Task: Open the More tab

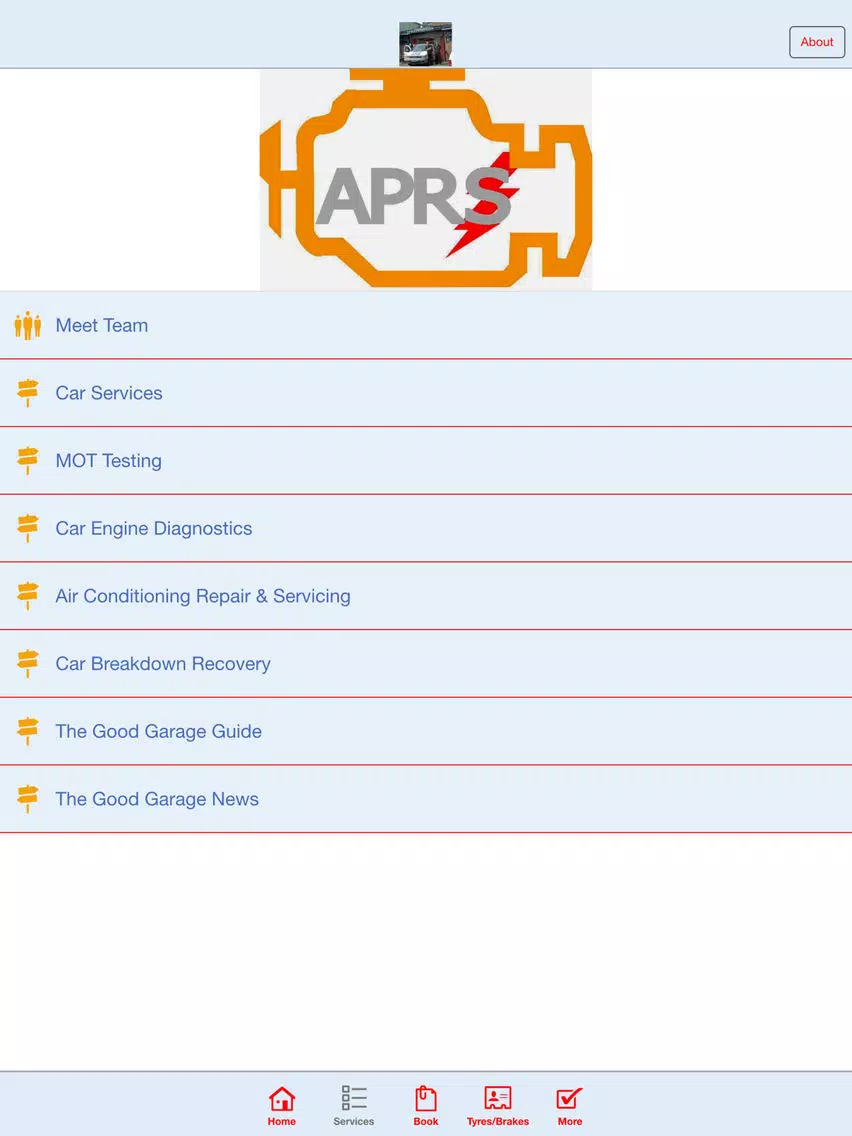Action: 569,1106
